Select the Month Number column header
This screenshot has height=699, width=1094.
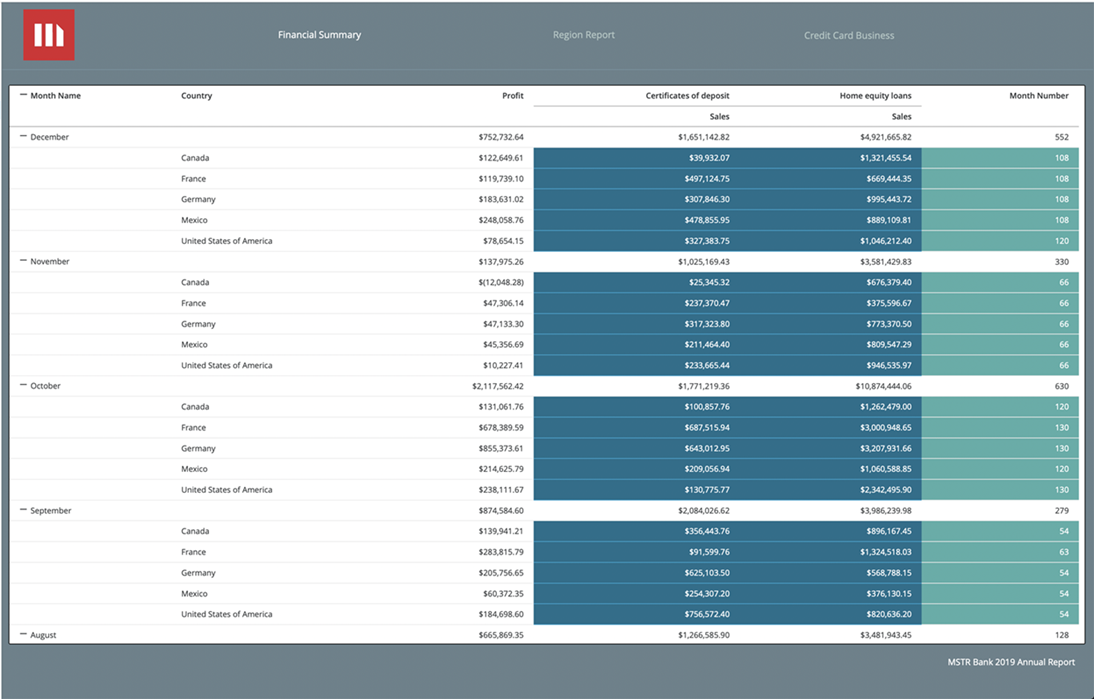[x=1039, y=95]
